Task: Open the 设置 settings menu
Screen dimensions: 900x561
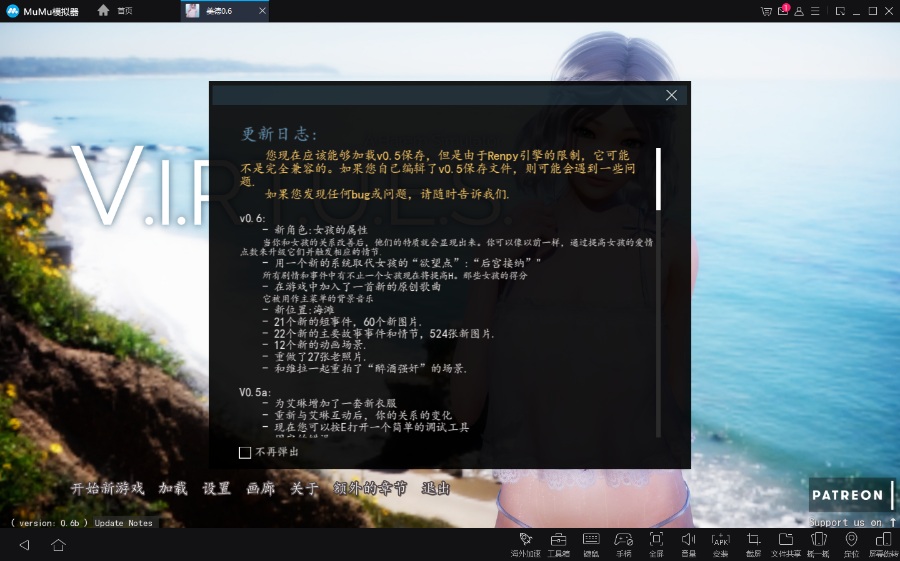Action: point(216,489)
